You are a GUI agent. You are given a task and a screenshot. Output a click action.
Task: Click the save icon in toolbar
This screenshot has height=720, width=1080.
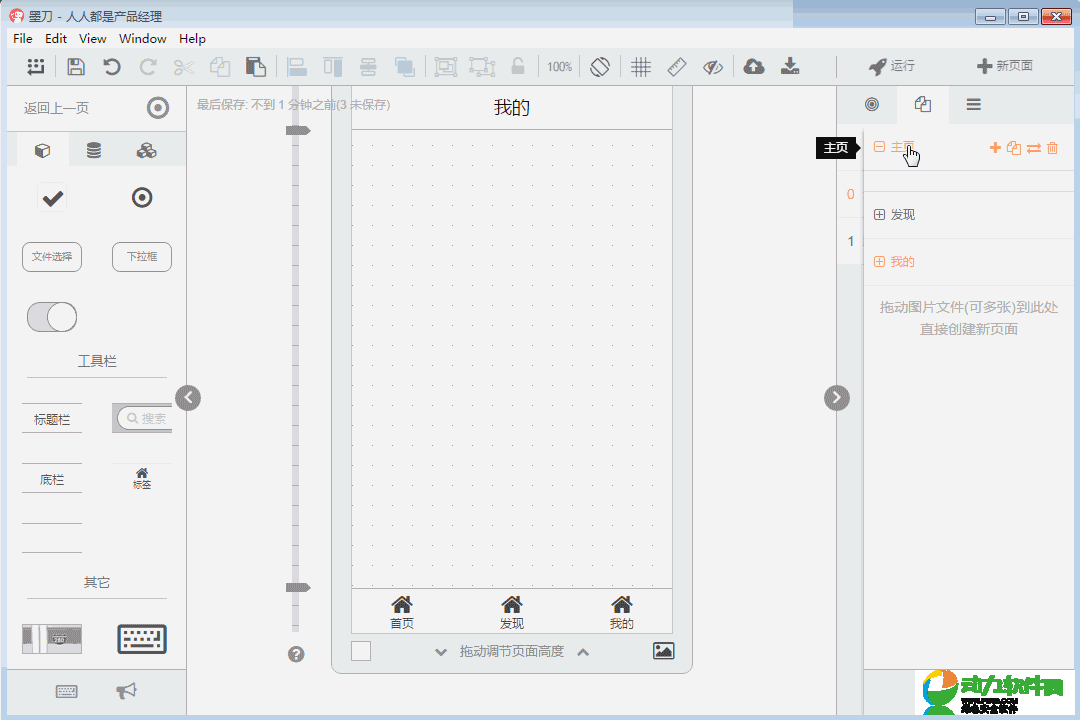point(76,66)
